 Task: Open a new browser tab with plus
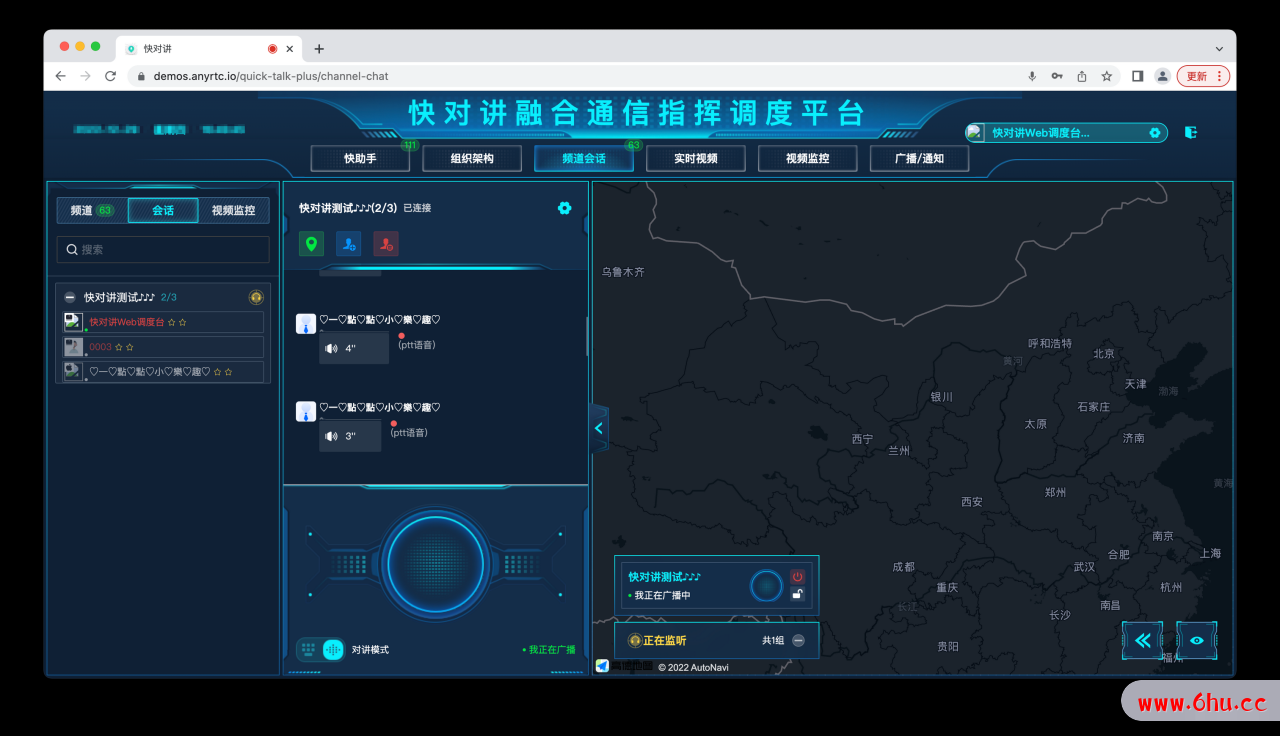tap(319, 48)
